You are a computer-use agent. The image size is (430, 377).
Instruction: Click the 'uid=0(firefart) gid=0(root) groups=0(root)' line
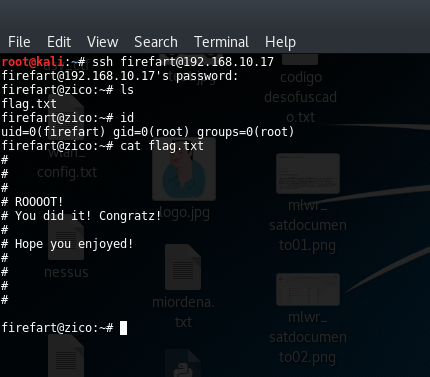click(x=148, y=132)
